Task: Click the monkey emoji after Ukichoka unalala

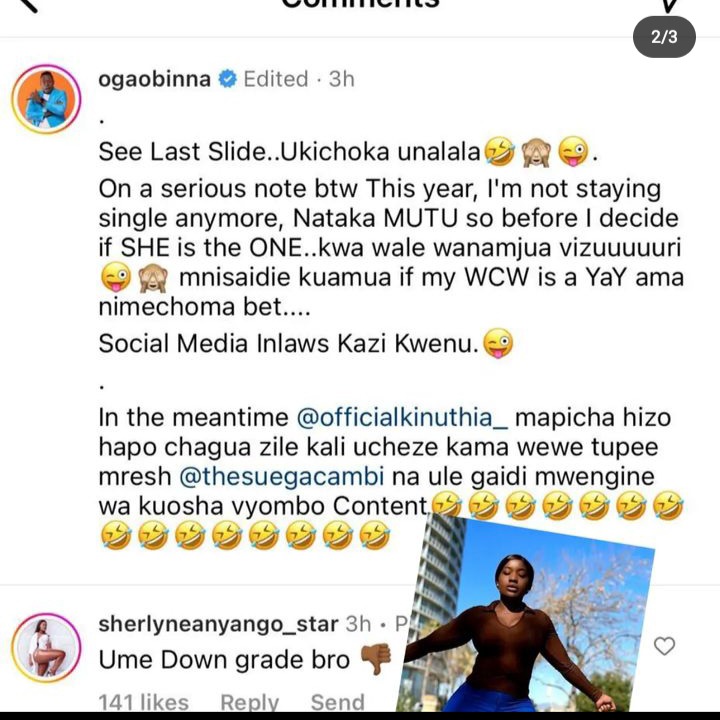Action: [535, 152]
